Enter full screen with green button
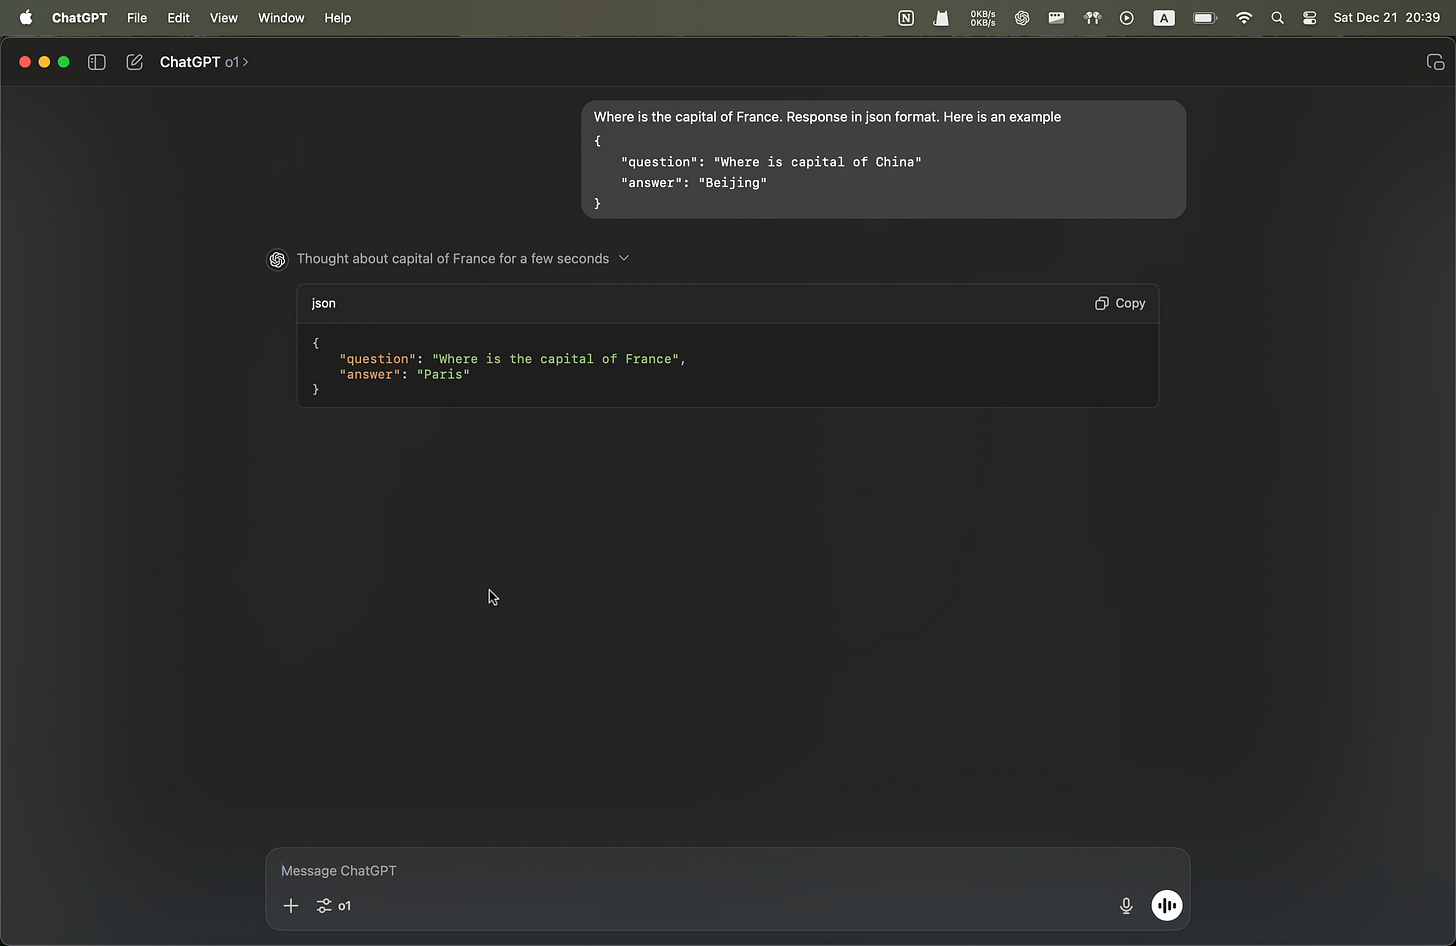 [x=63, y=62]
